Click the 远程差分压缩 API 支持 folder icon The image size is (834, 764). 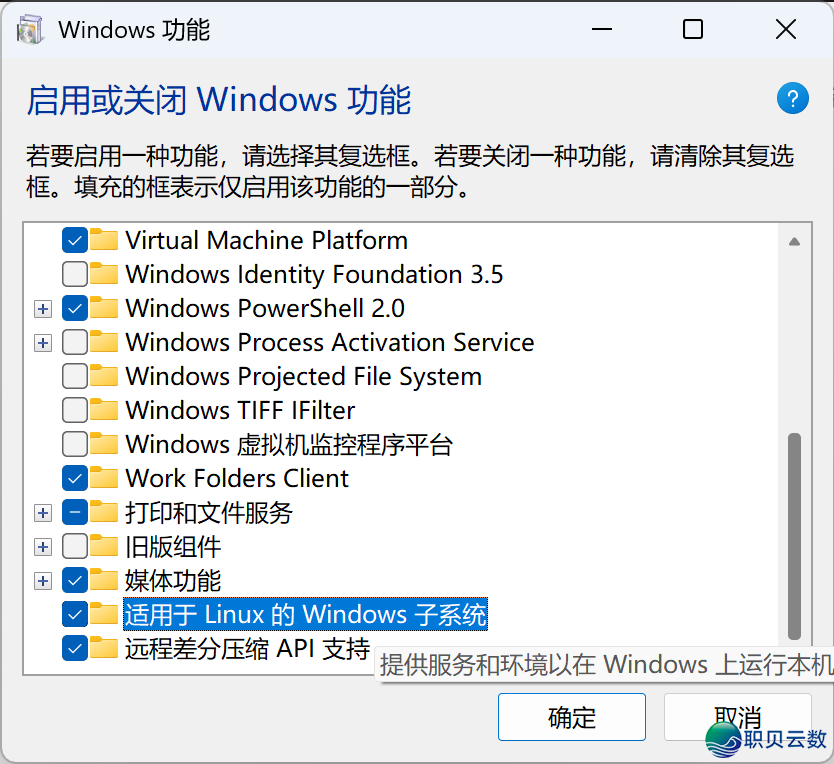104,648
